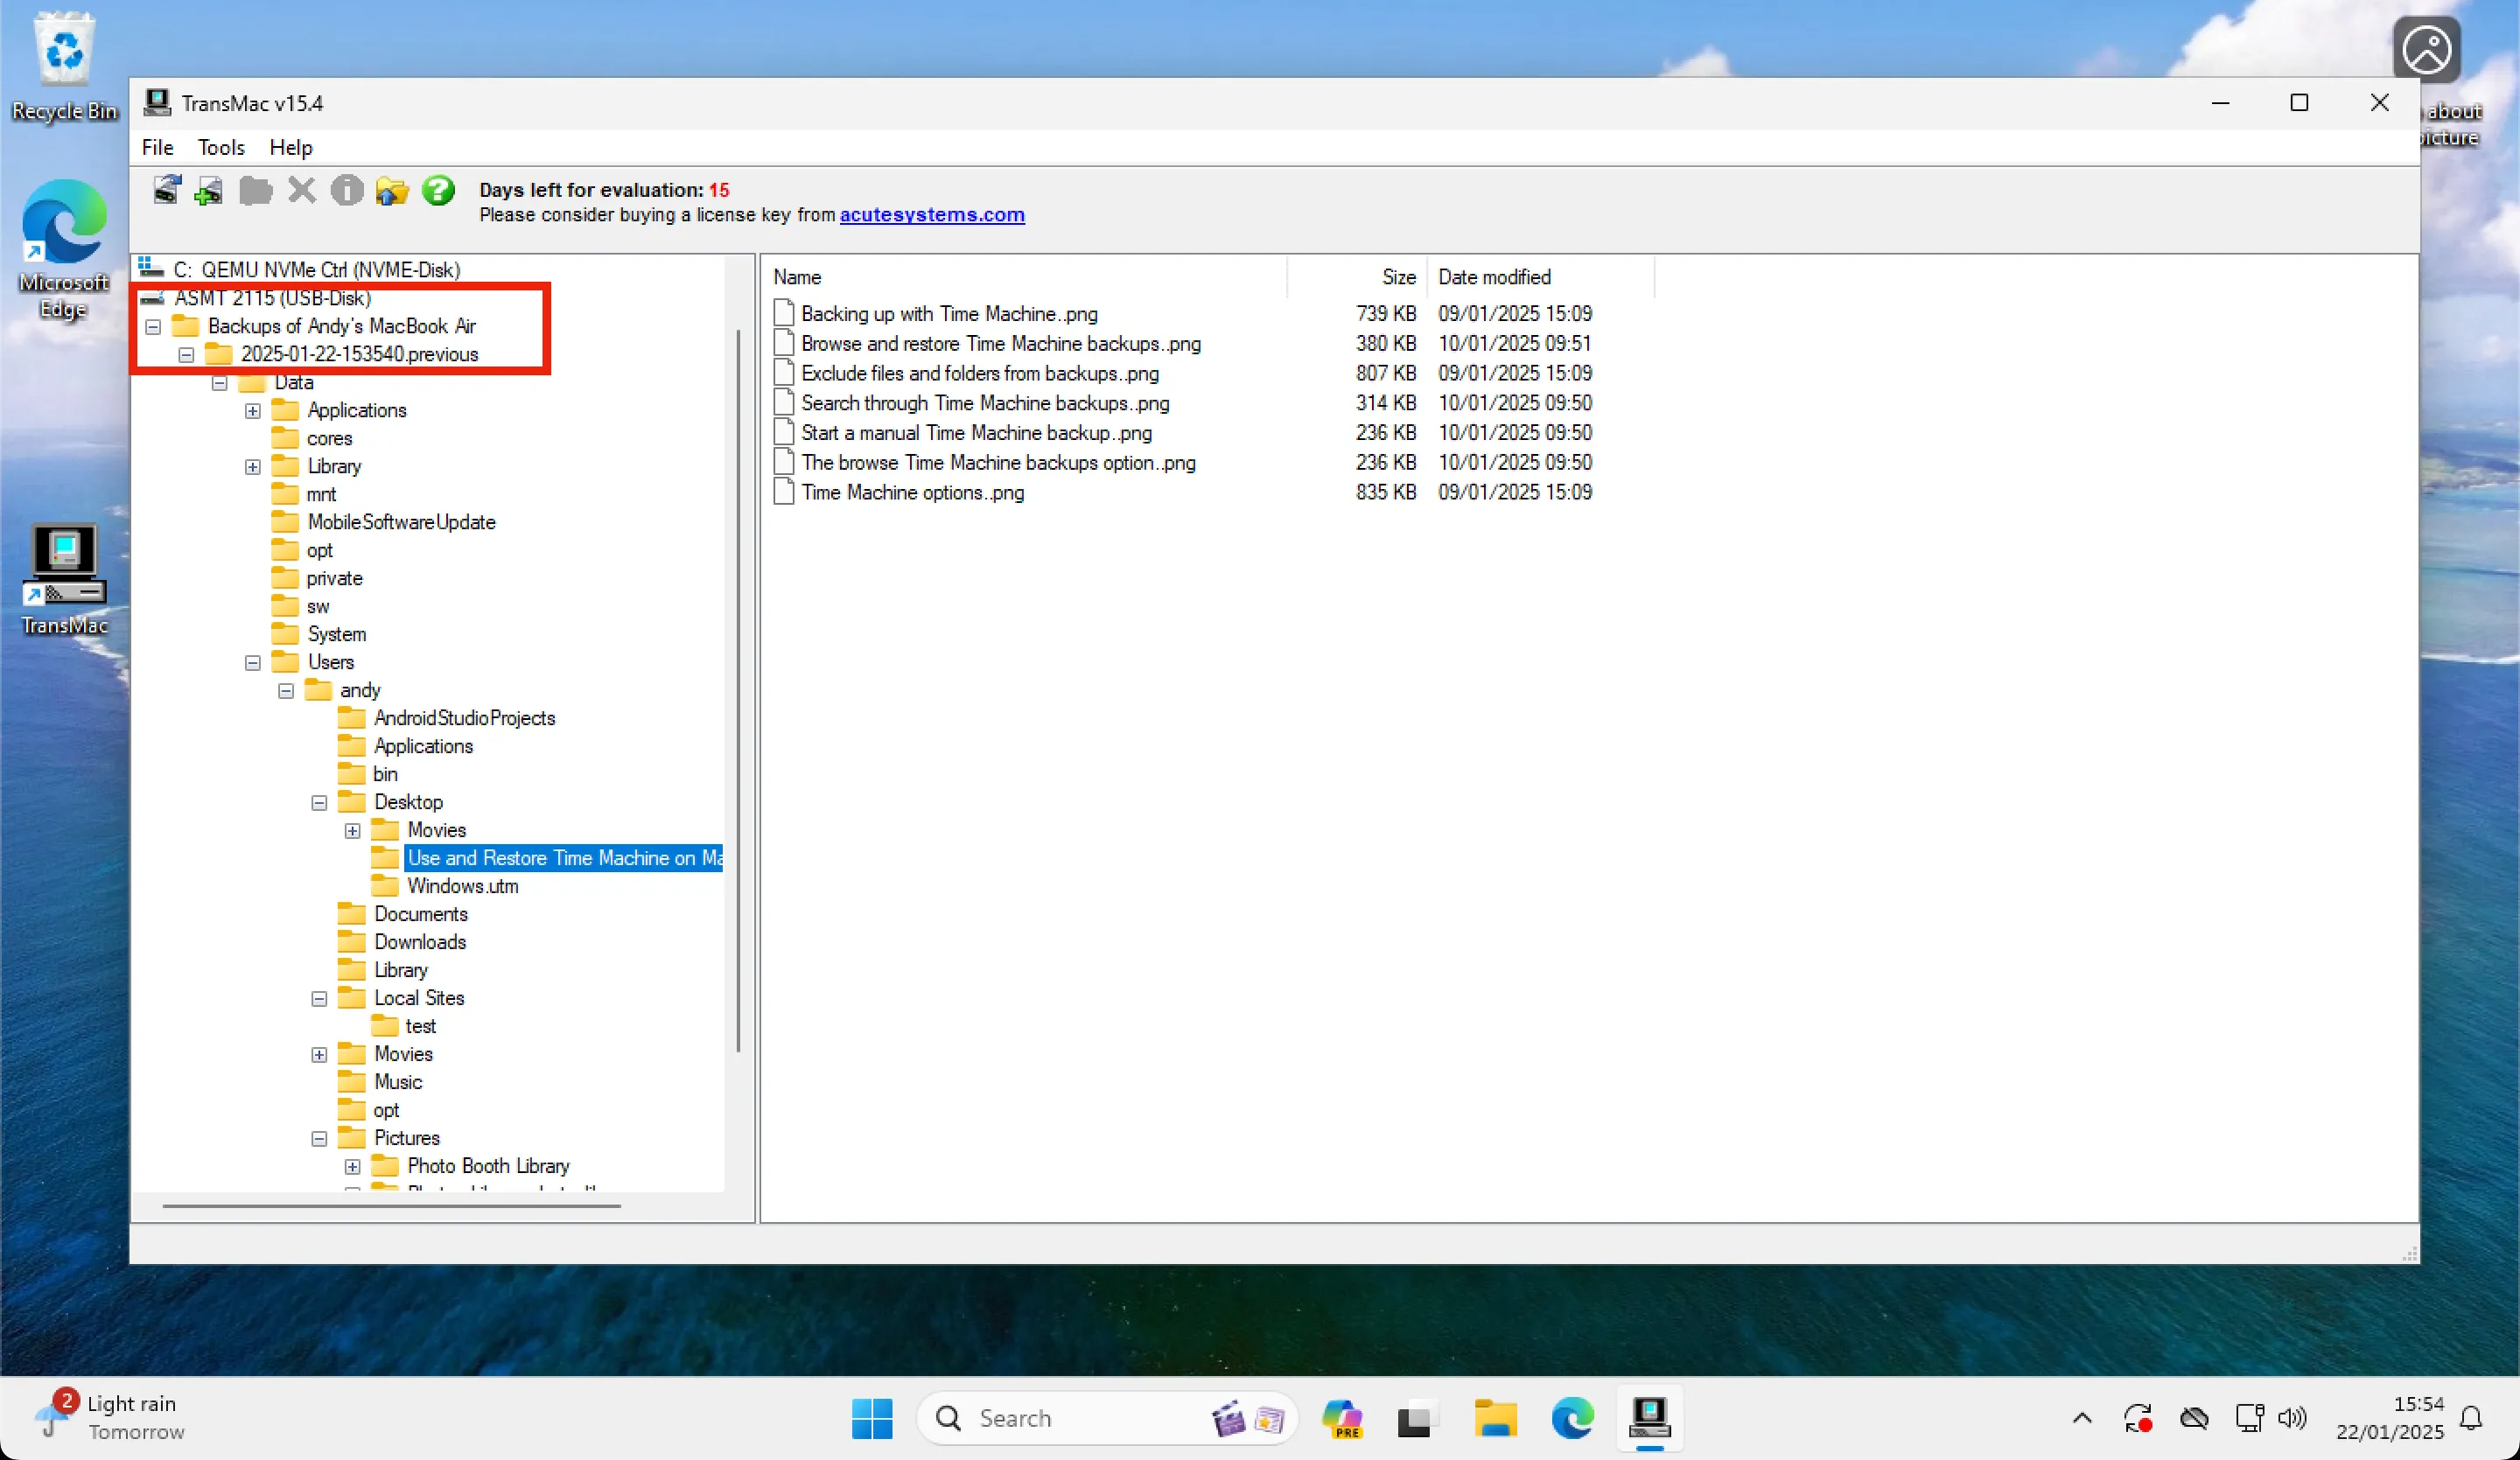Image resolution: width=2520 pixels, height=1460 pixels.
Task: Click the greyed new folder toolbar icon
Action: (x=256, y=189)
